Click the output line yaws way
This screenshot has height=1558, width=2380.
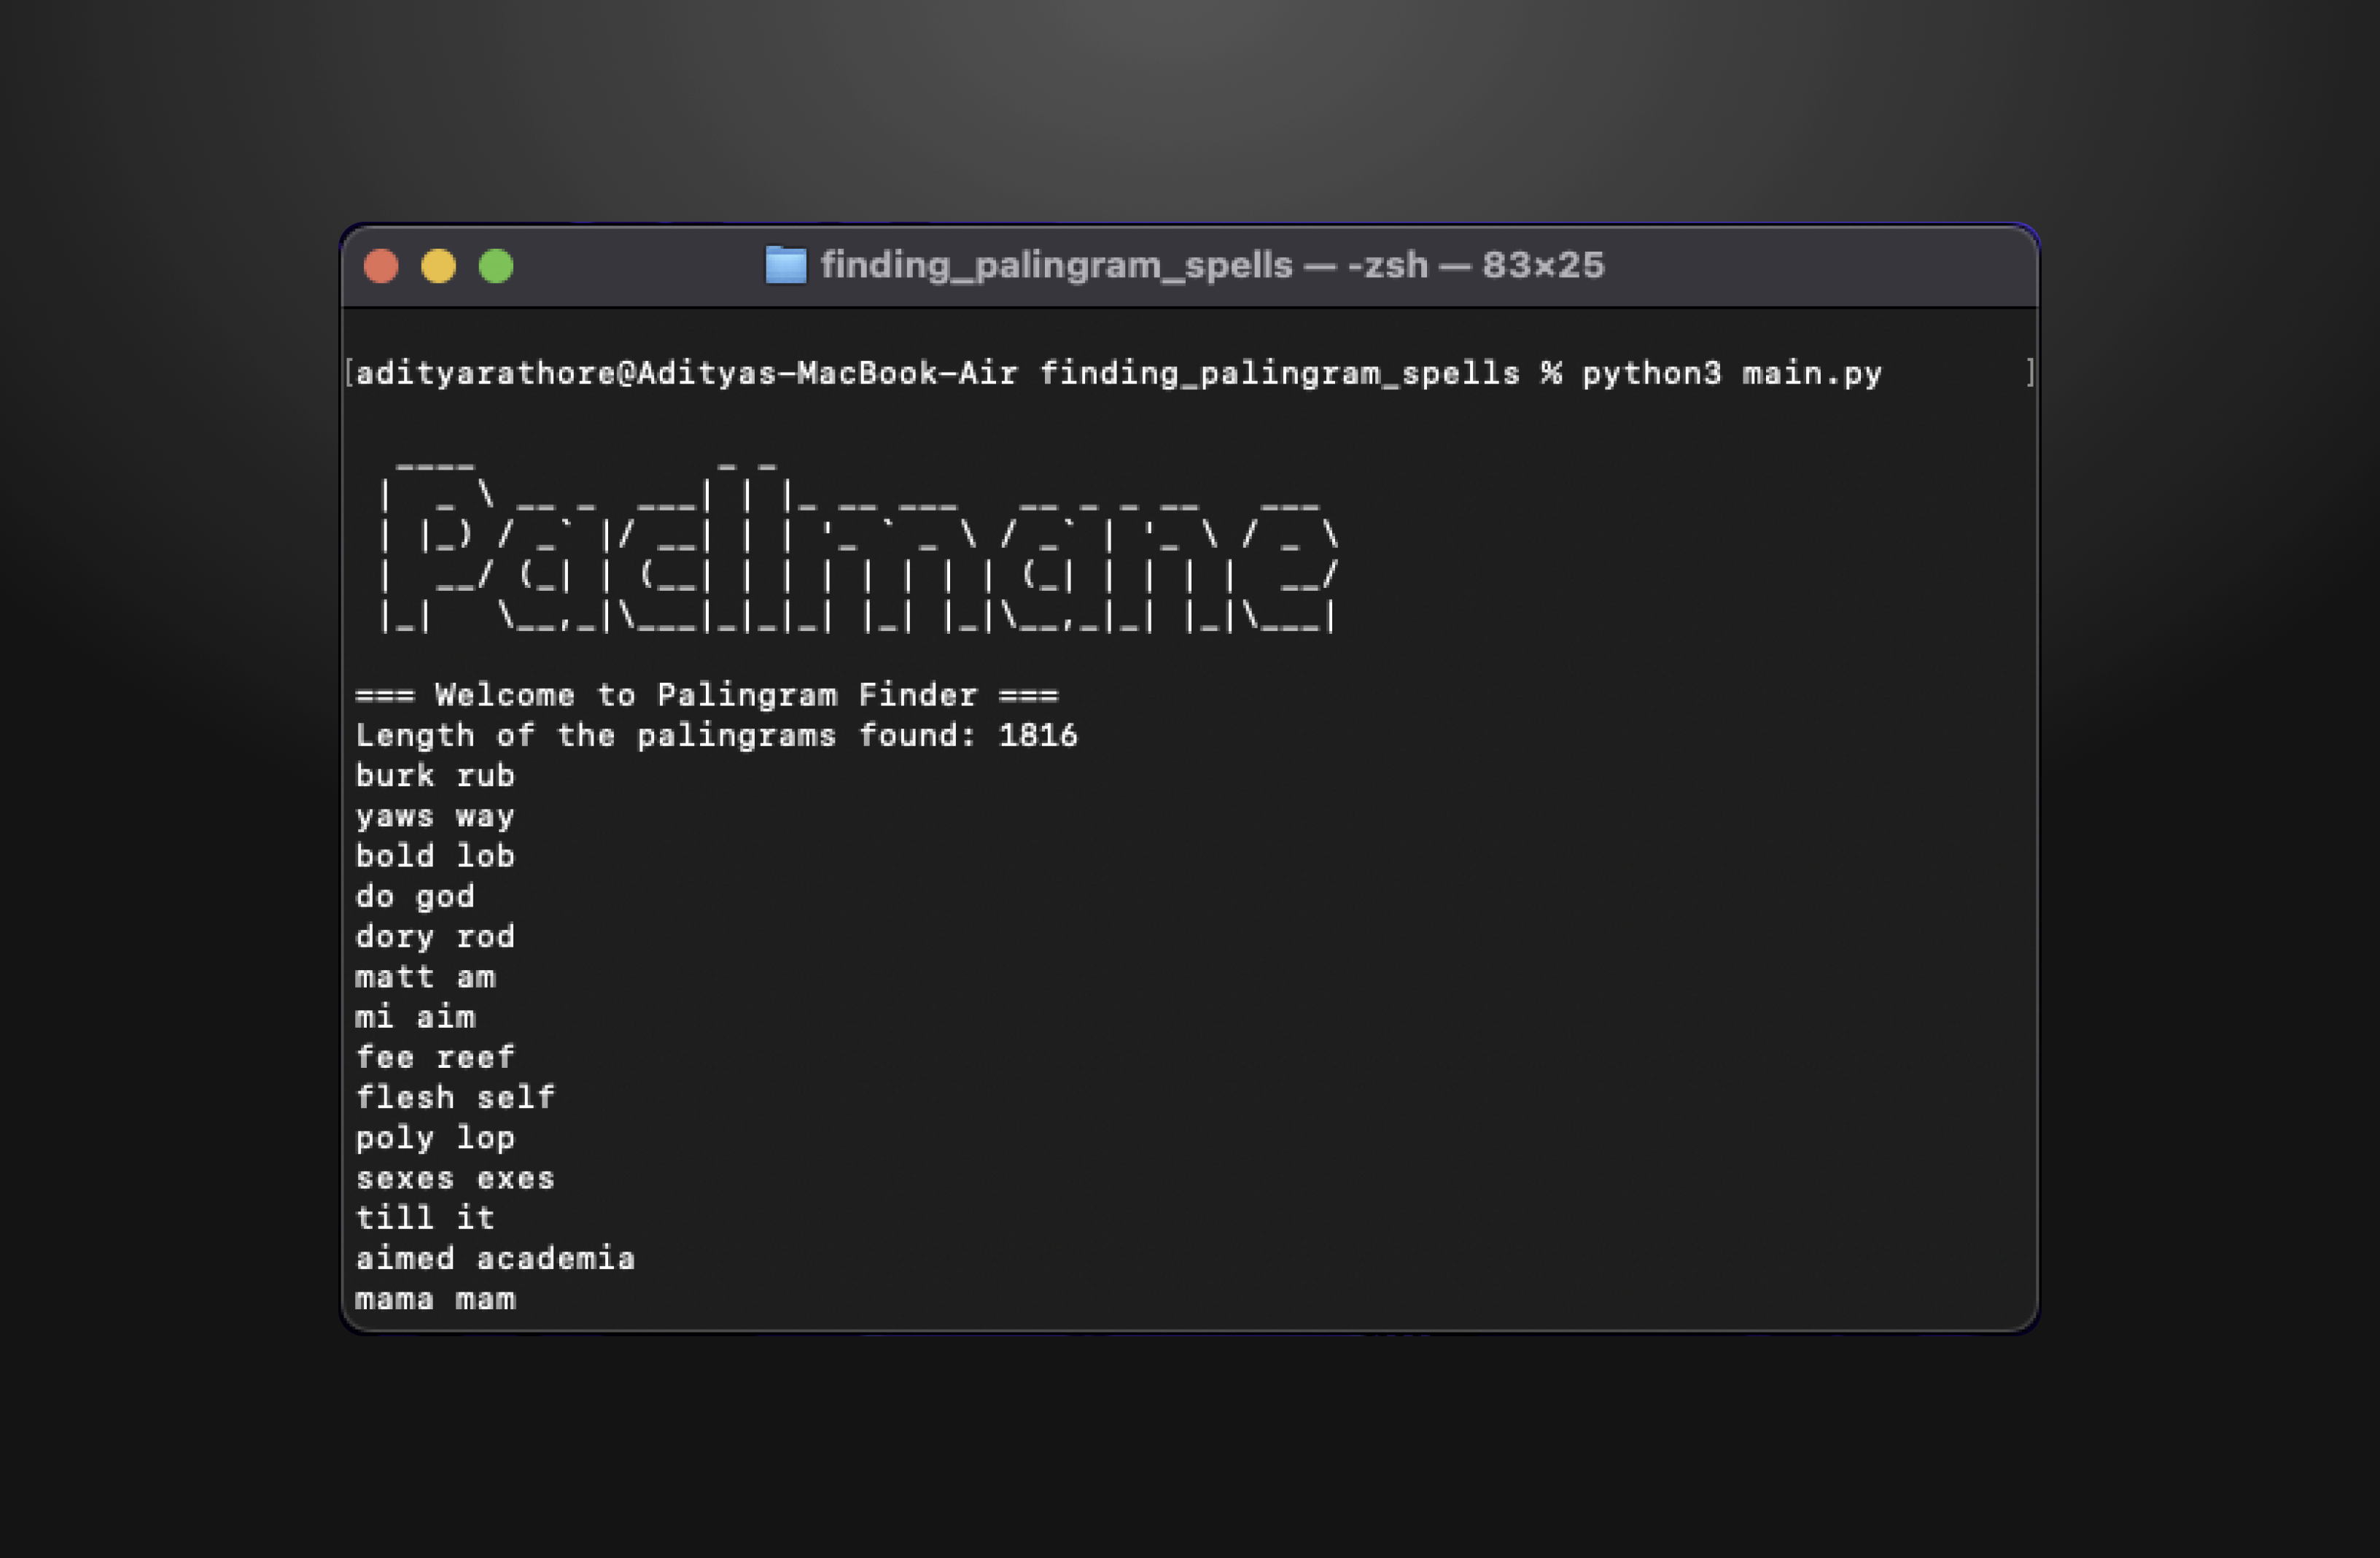(x=435, y=817)
